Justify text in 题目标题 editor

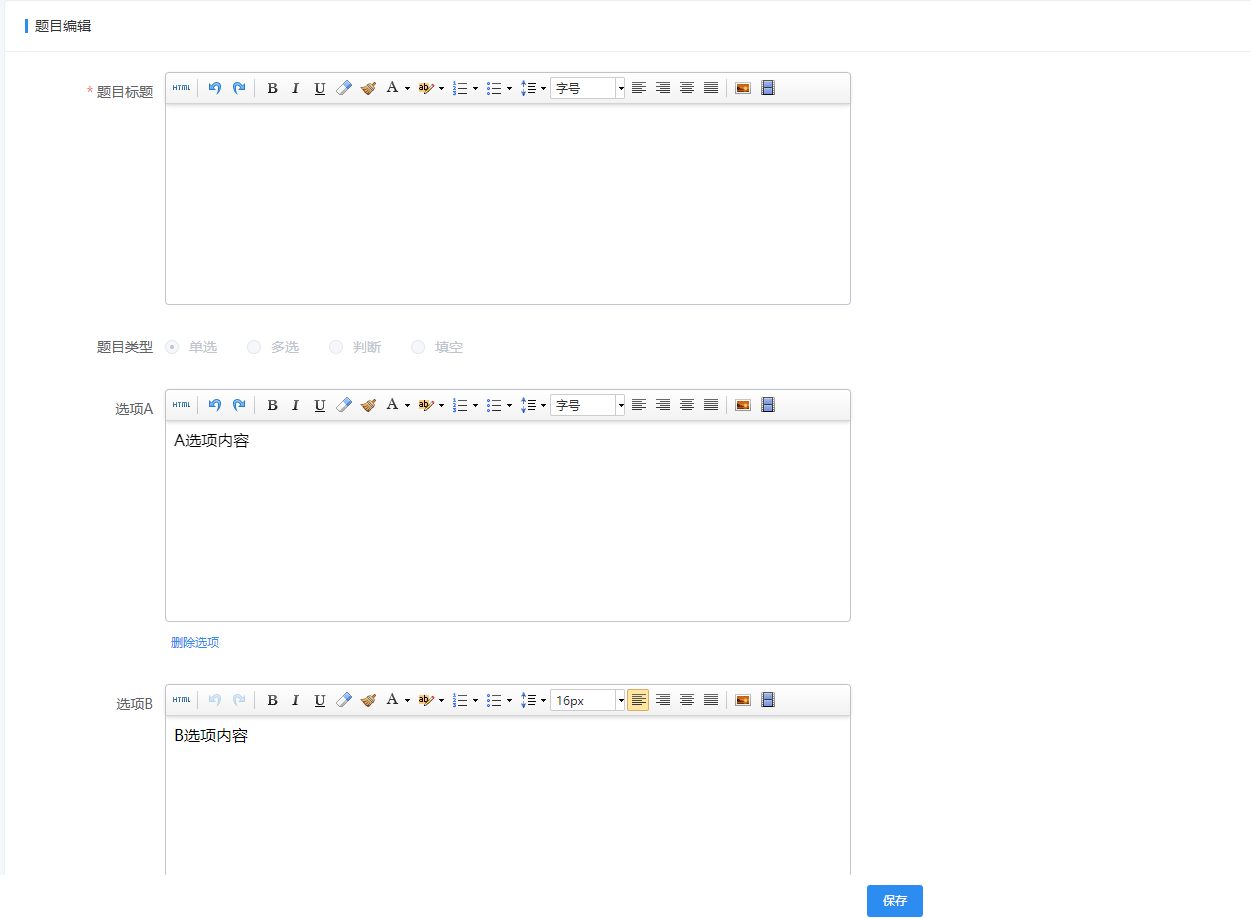point(710,88)
